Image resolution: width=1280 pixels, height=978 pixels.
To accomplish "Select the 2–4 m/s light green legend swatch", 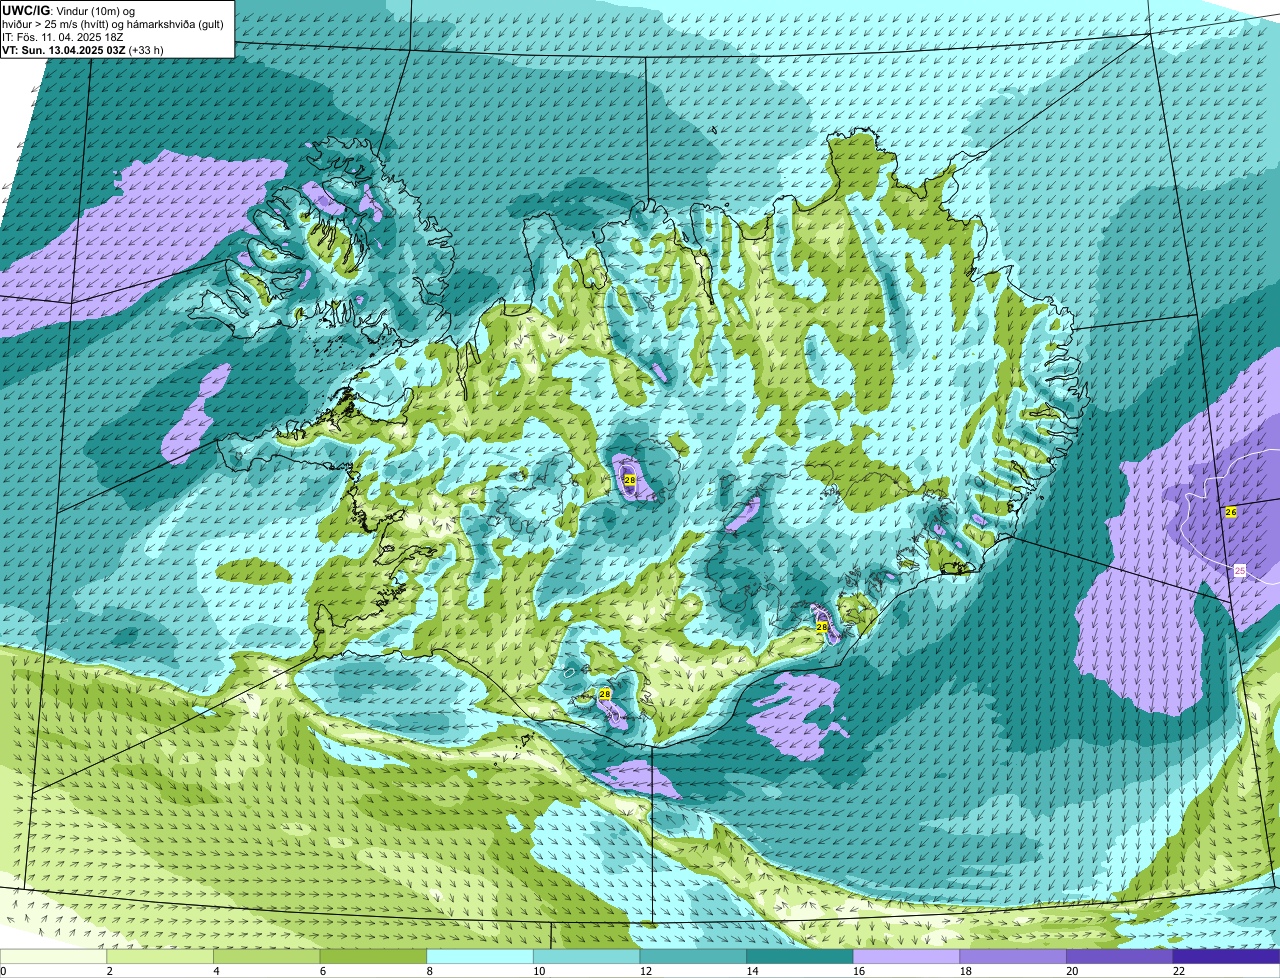I will point(160,956).
